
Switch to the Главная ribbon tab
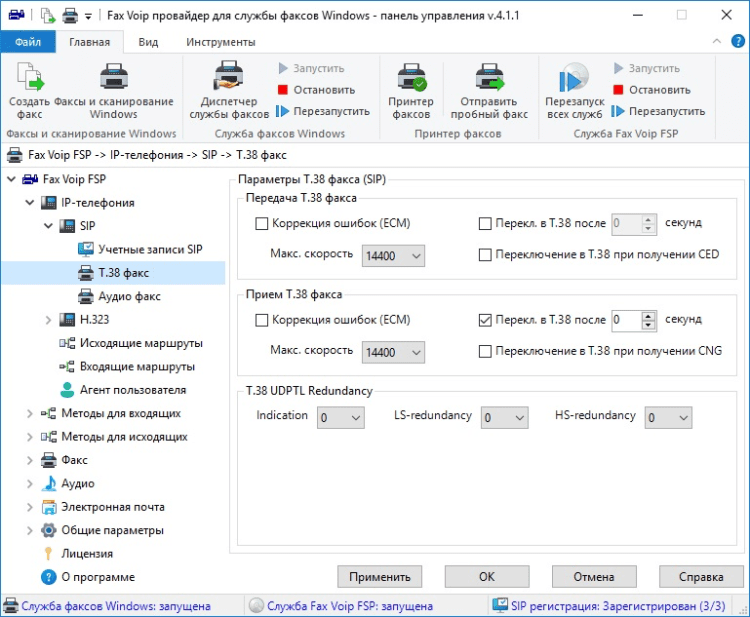[x=89, y=42]
